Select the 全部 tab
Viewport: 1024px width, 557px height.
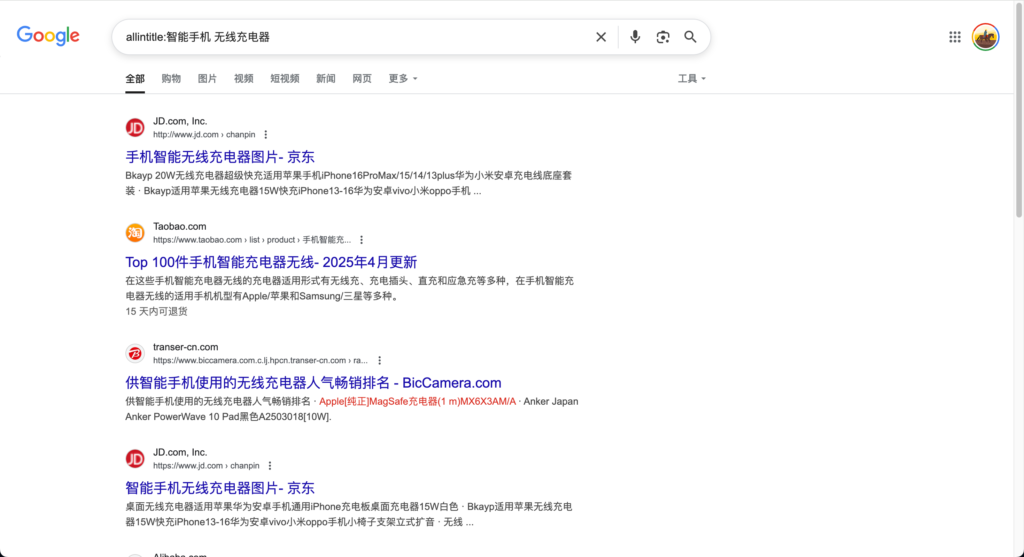coord(135,78)
